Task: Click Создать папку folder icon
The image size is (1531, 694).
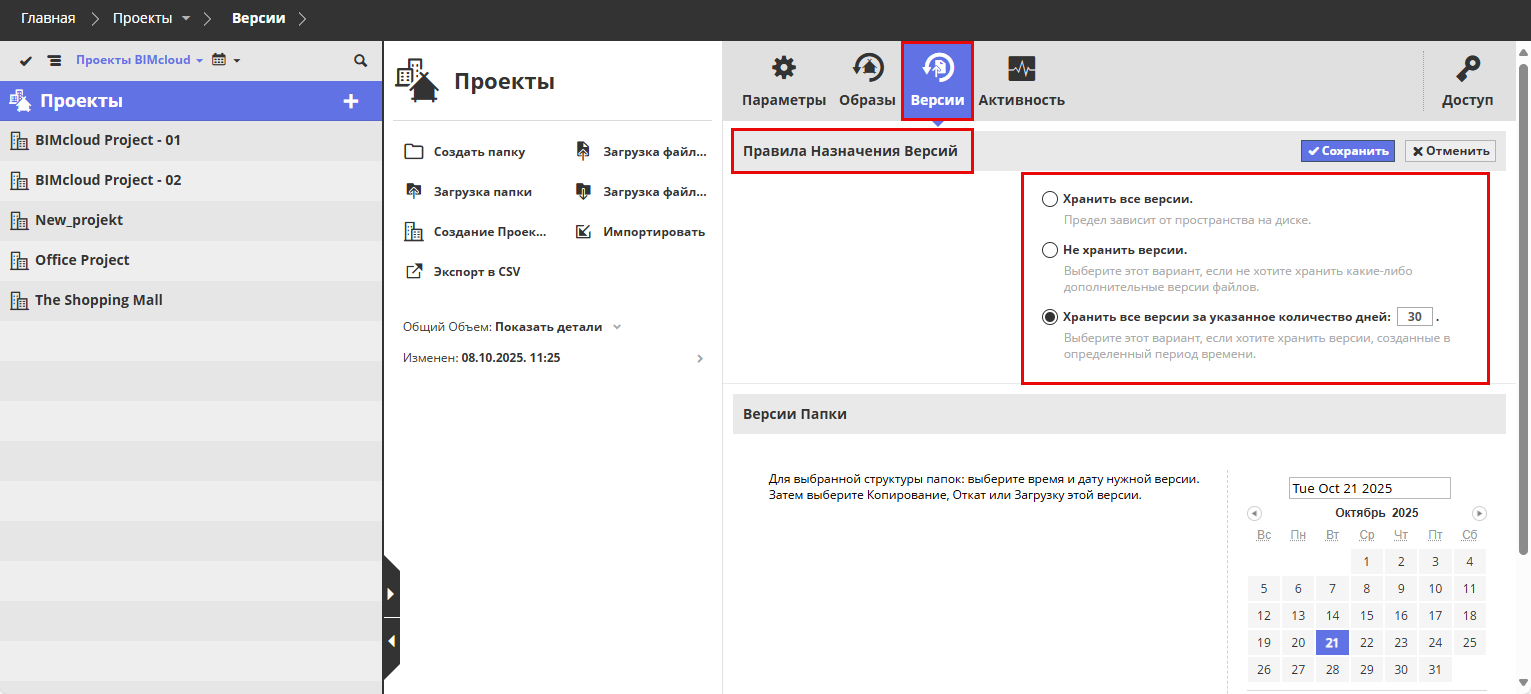Action: tap(413, 152)
